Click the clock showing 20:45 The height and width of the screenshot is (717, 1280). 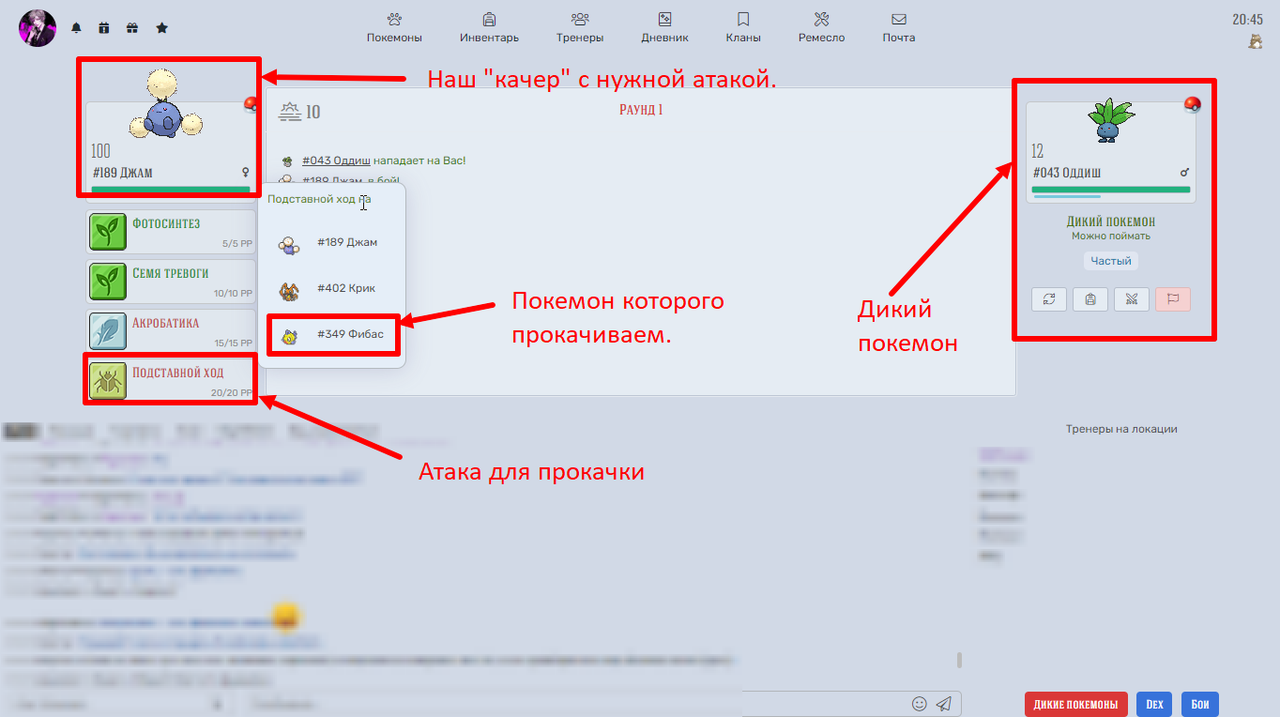point(1247,19)
